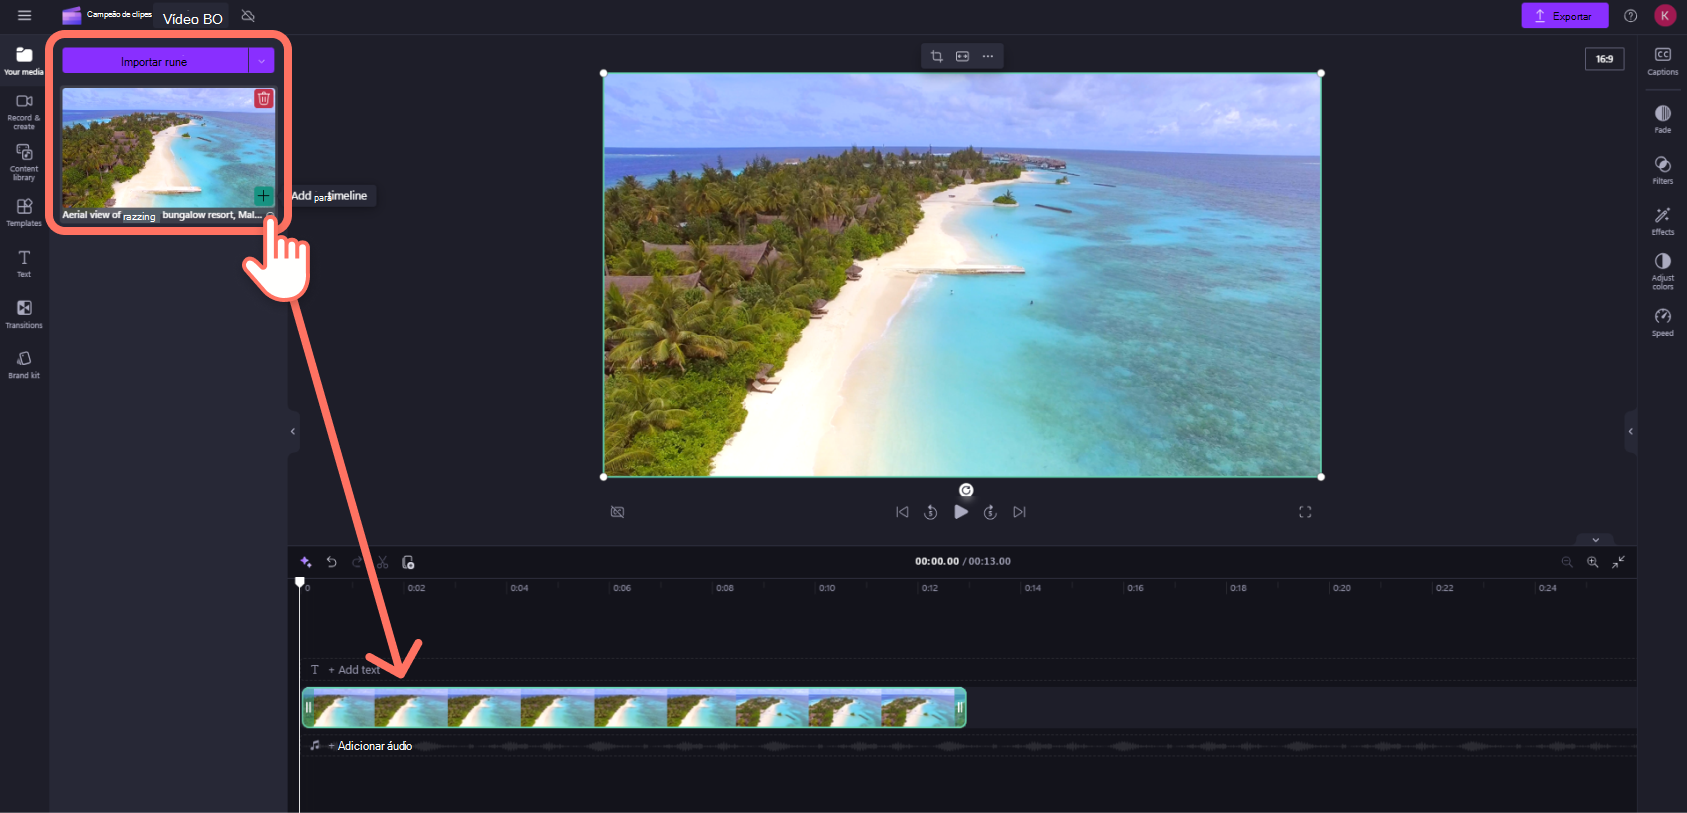Open the K user account avatar
Viewport: 1687px width, 813px height.
click(1665, 15)
